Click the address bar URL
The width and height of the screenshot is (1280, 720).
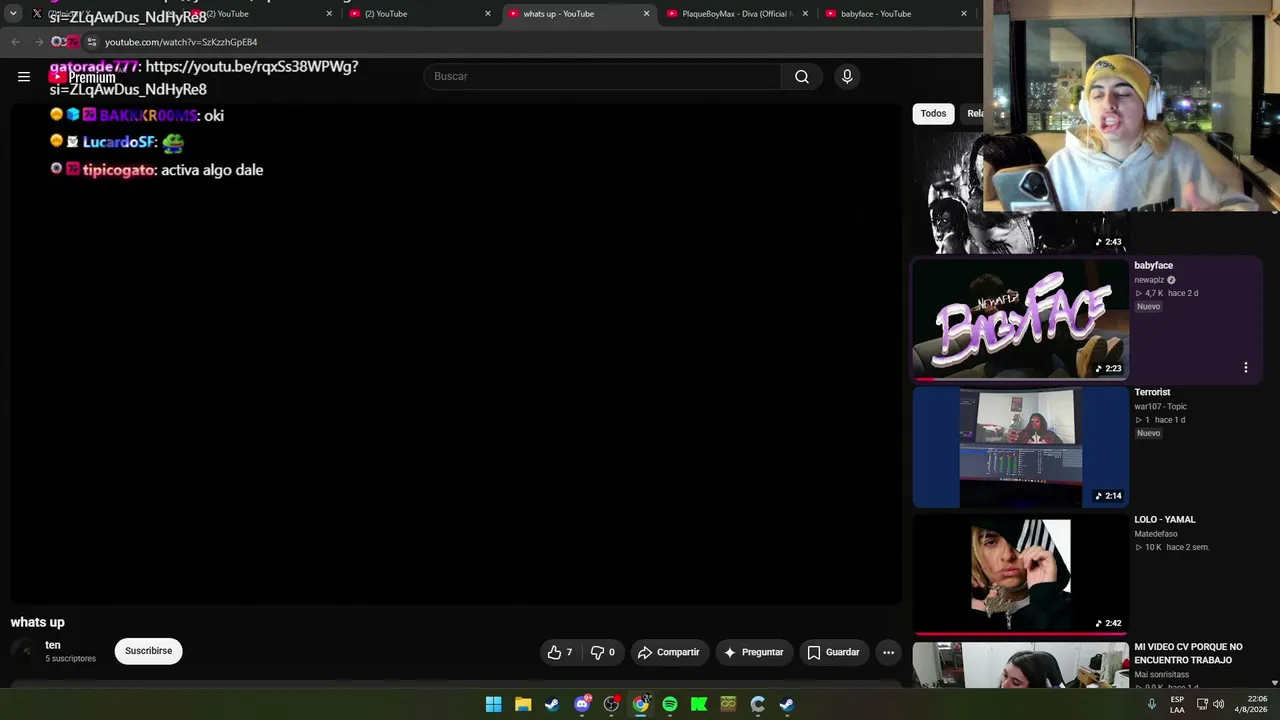click(x=181, y=42)
